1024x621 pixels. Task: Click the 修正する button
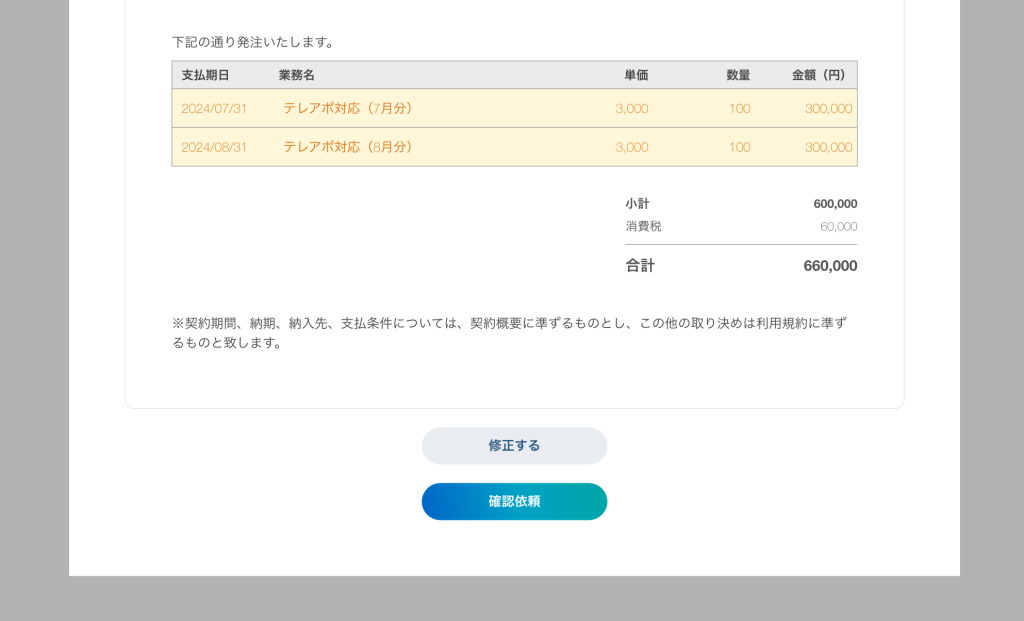click(x=514, y=446)
